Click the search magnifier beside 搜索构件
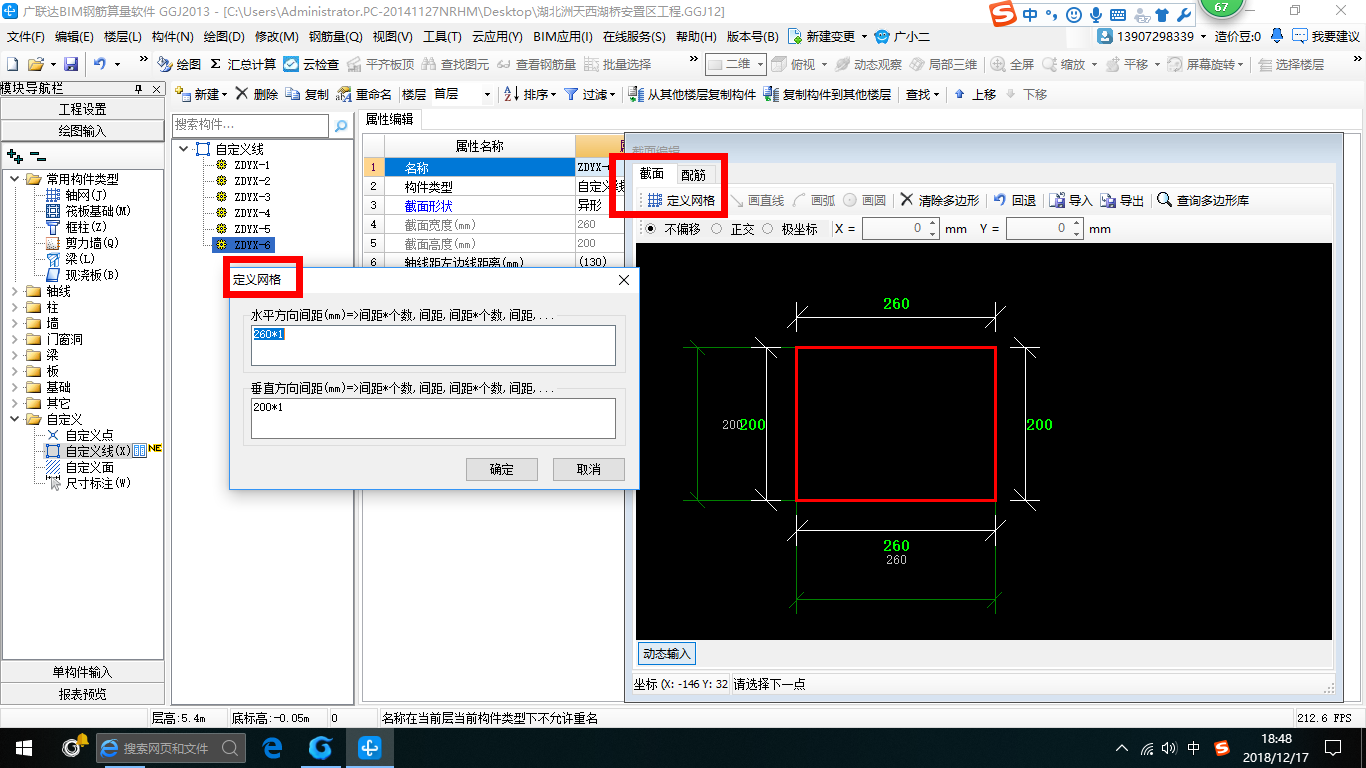The width and height of the screenshot is (1366, 768). click(x=341, y=126)
